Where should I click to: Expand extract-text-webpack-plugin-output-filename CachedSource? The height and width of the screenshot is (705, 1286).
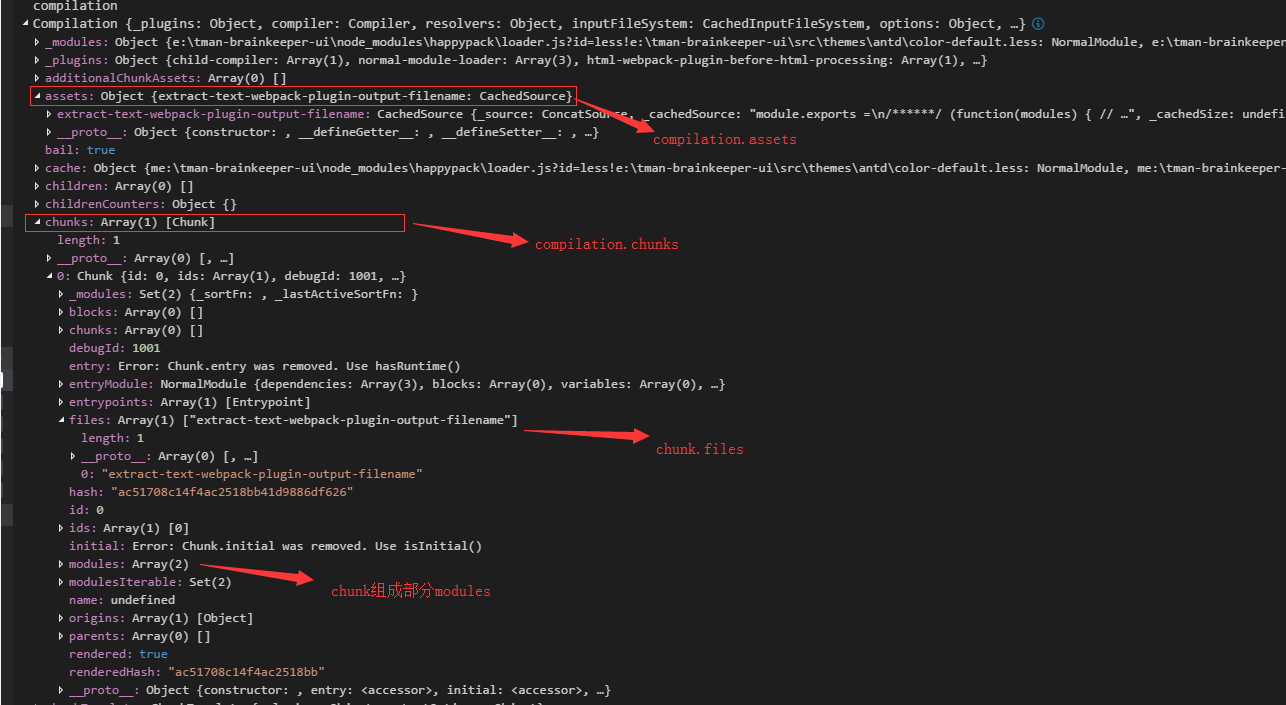coord(49,114)
